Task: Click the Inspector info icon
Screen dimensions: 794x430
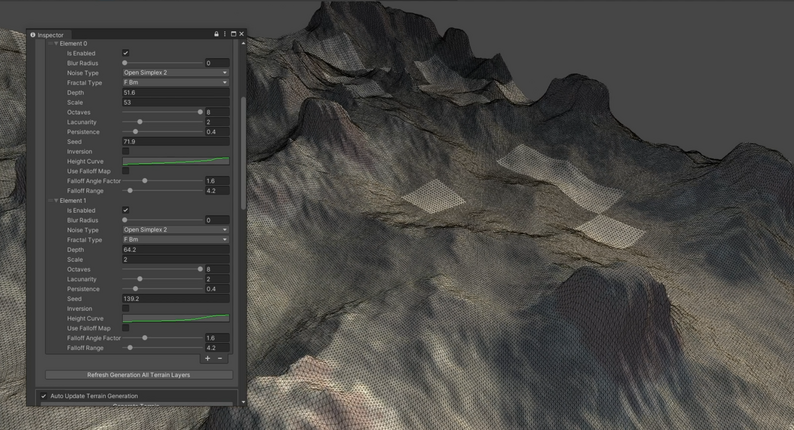Action: point(33,35)
